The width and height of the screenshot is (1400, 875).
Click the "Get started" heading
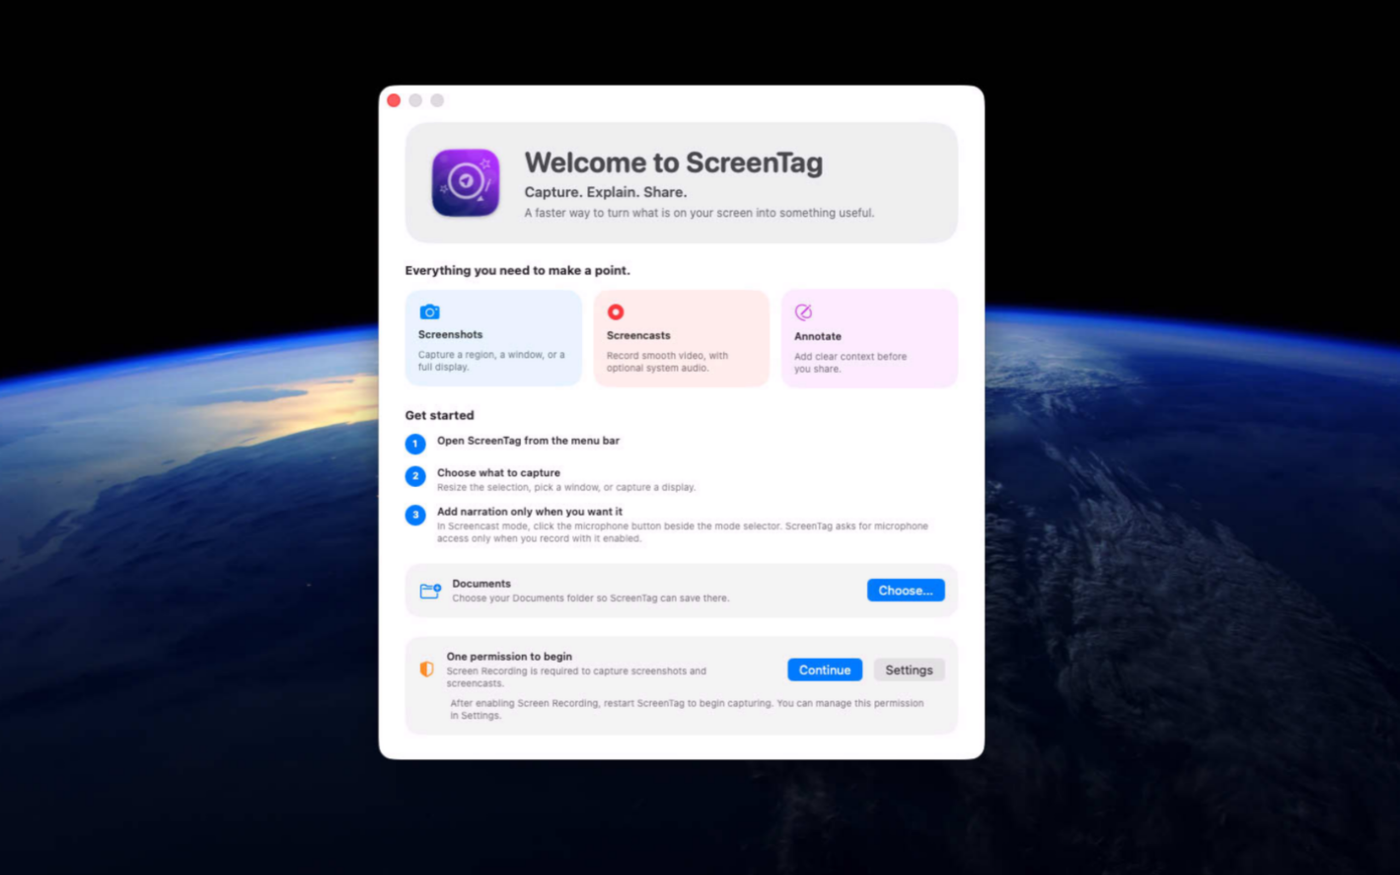pyautogui.click(x=439, y=415)
